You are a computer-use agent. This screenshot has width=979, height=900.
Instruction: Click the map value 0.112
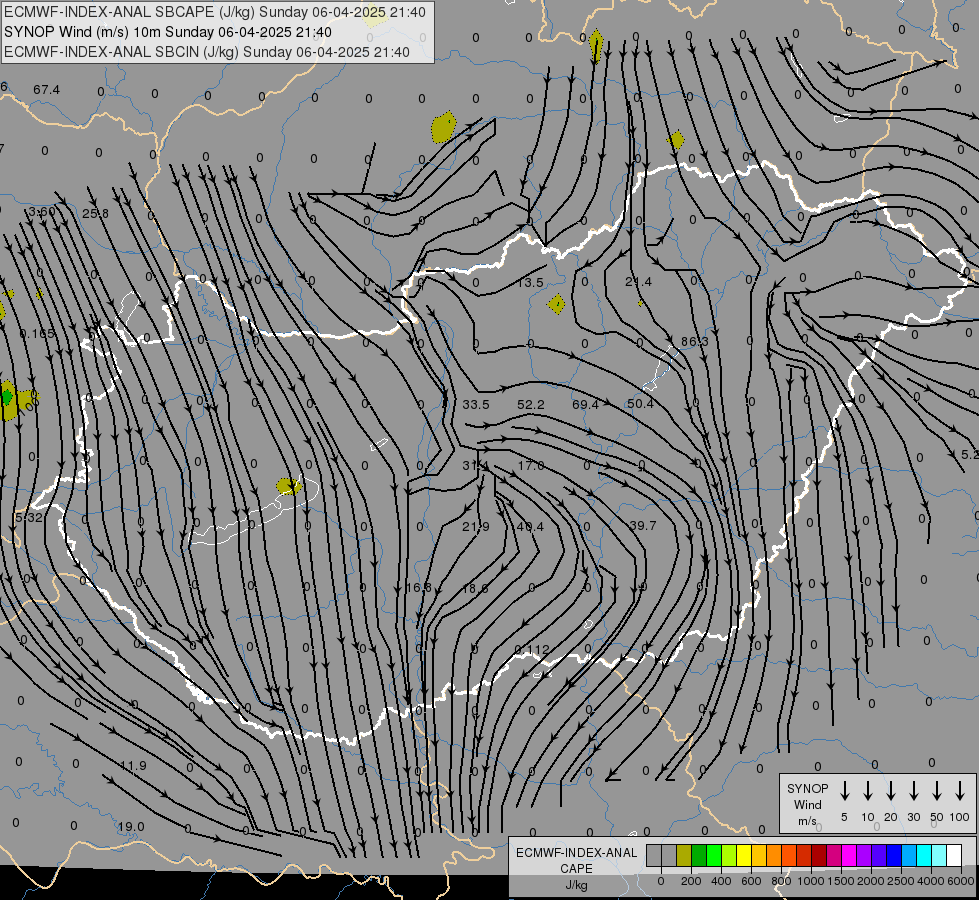click(x=532, y=650)
